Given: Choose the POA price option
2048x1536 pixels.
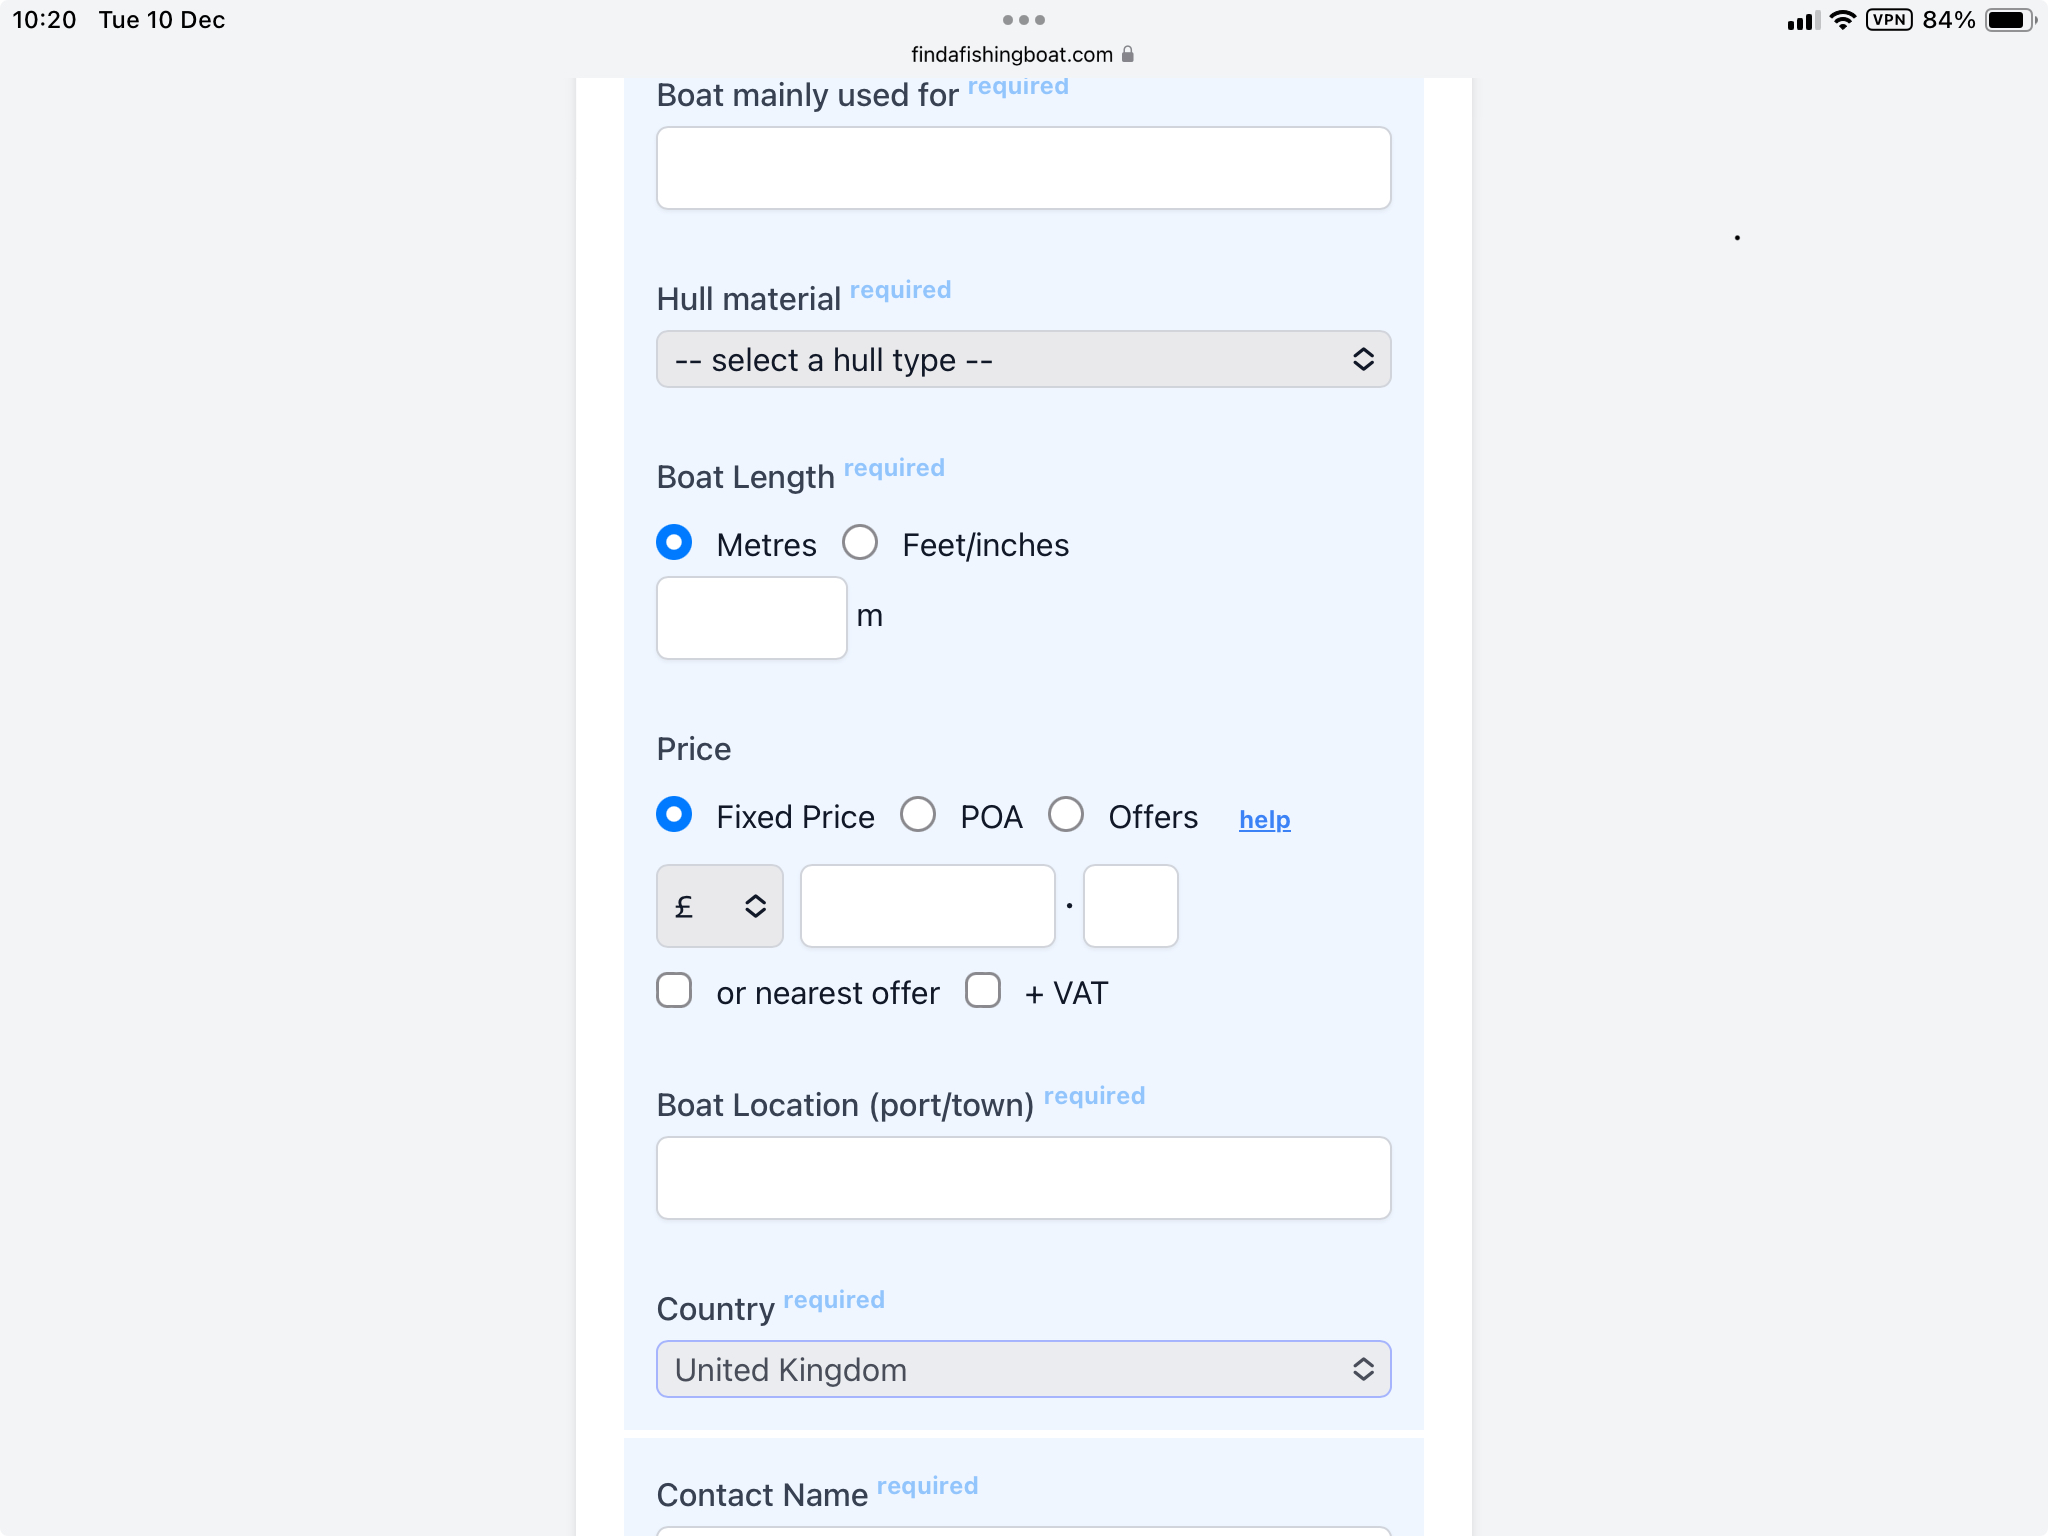Looking at the screenshot, I should [918, 815].
